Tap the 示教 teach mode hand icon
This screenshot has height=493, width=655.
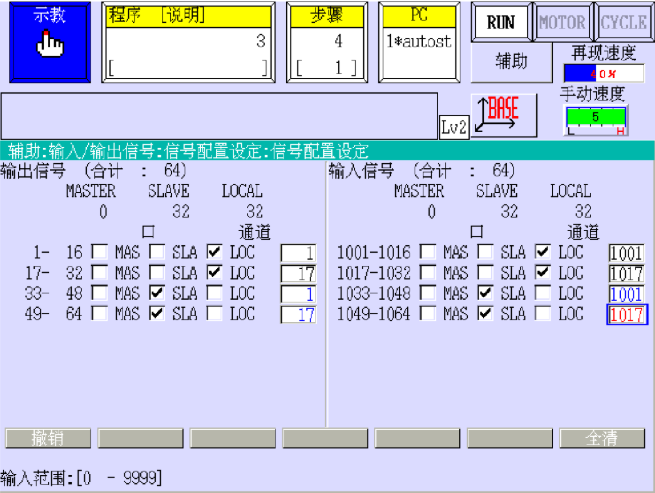coord(50,42)
